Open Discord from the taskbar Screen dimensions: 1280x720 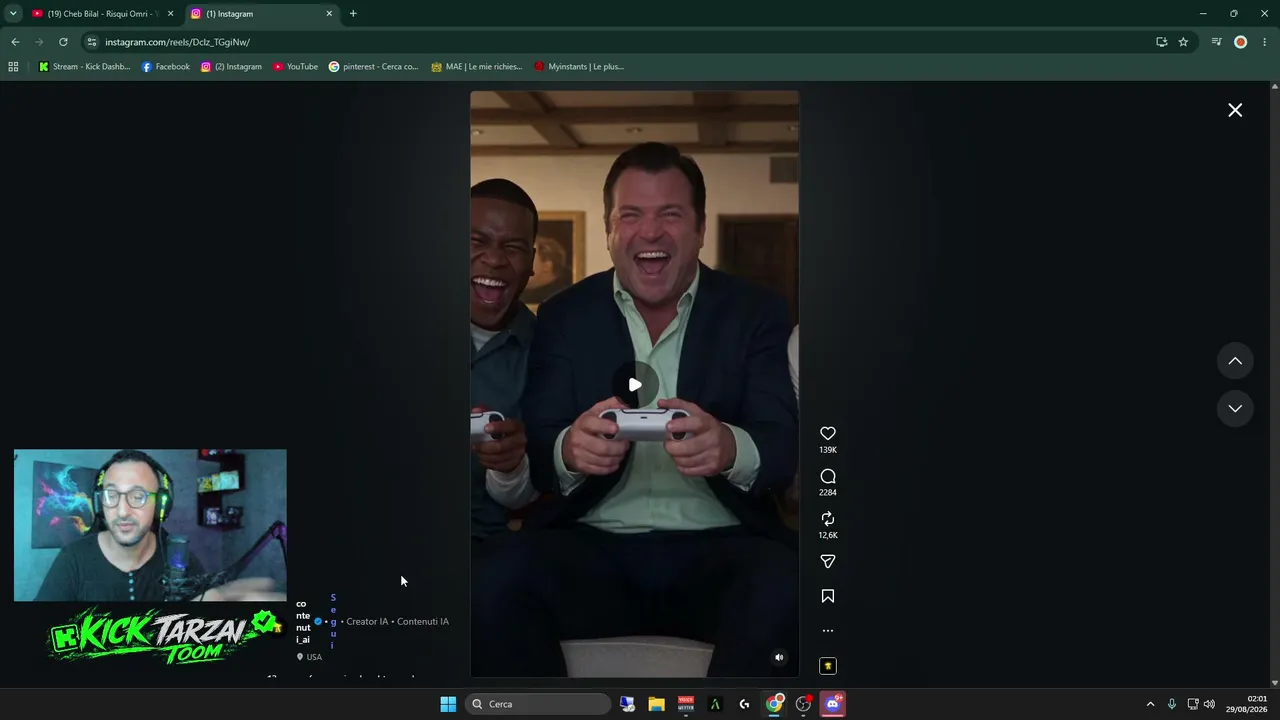point(833,704)
